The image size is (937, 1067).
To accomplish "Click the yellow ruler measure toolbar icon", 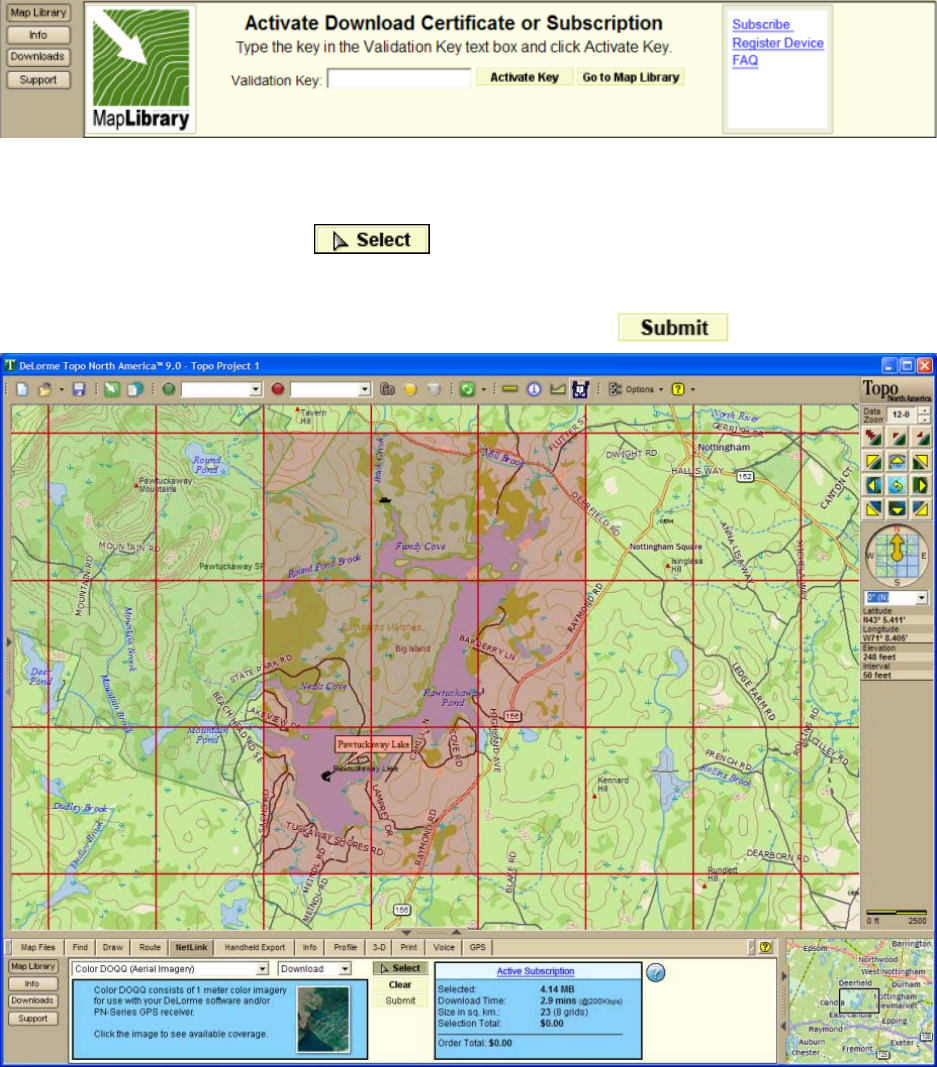I will [510, 389].
